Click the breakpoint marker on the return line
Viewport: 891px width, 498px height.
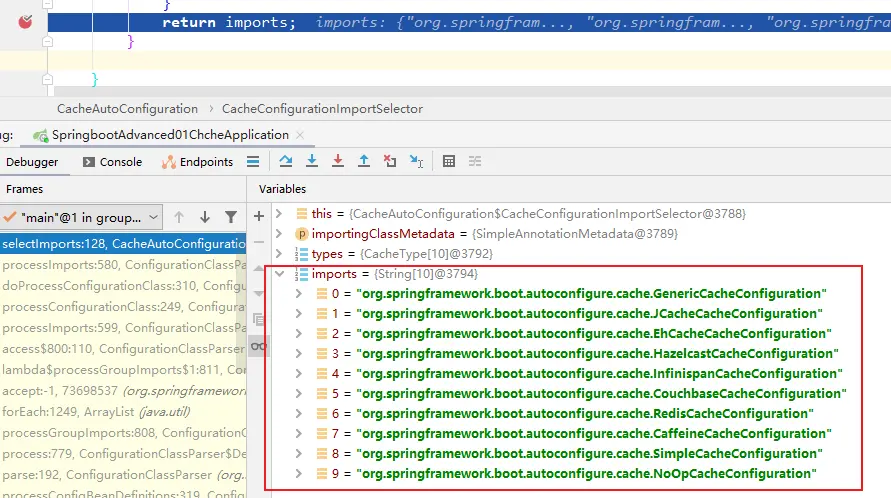coord(25,22)
